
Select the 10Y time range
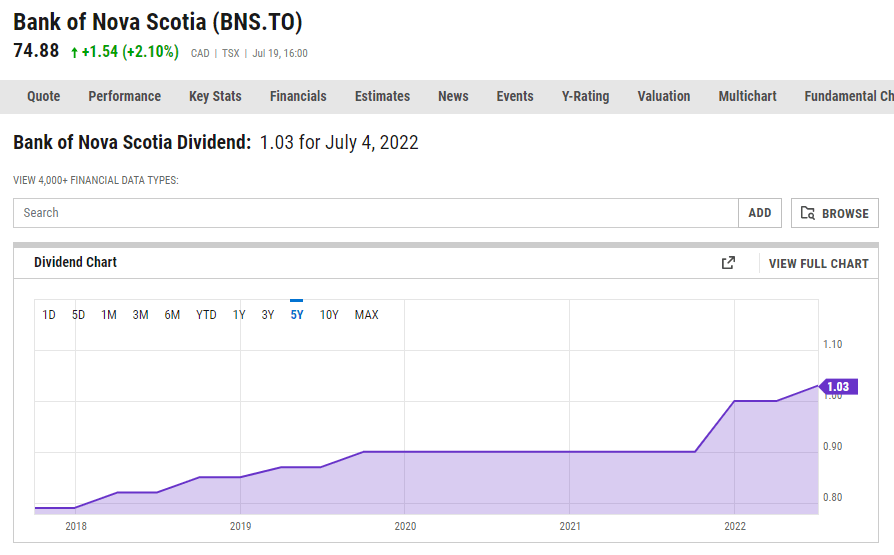point(329,315)
